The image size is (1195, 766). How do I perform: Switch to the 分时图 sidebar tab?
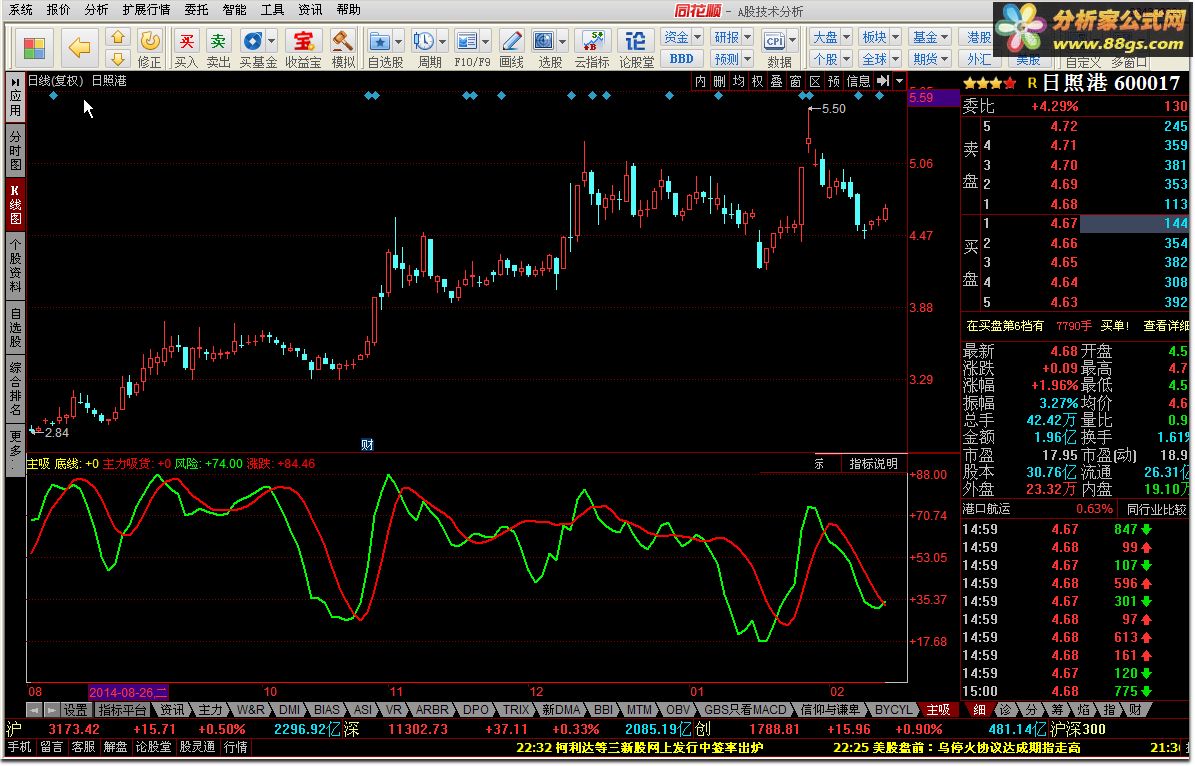[x=15, y=150]
